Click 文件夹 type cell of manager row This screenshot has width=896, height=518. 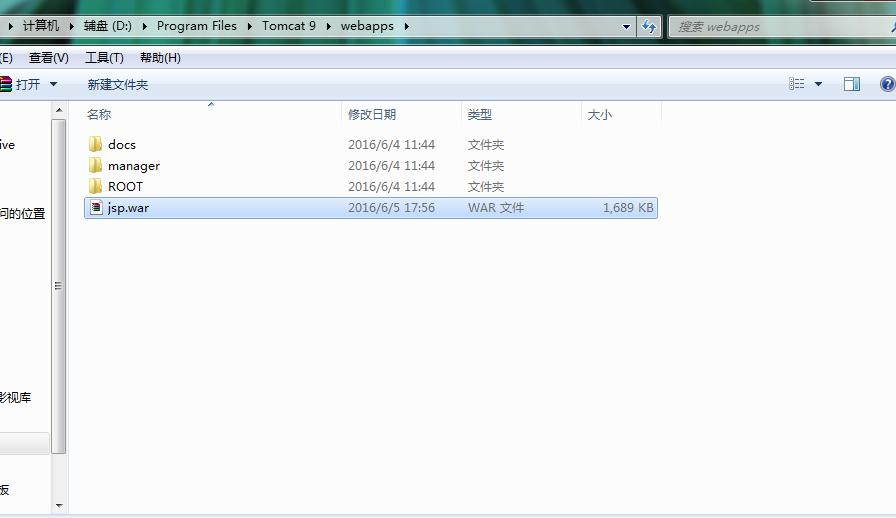[486, 166]
